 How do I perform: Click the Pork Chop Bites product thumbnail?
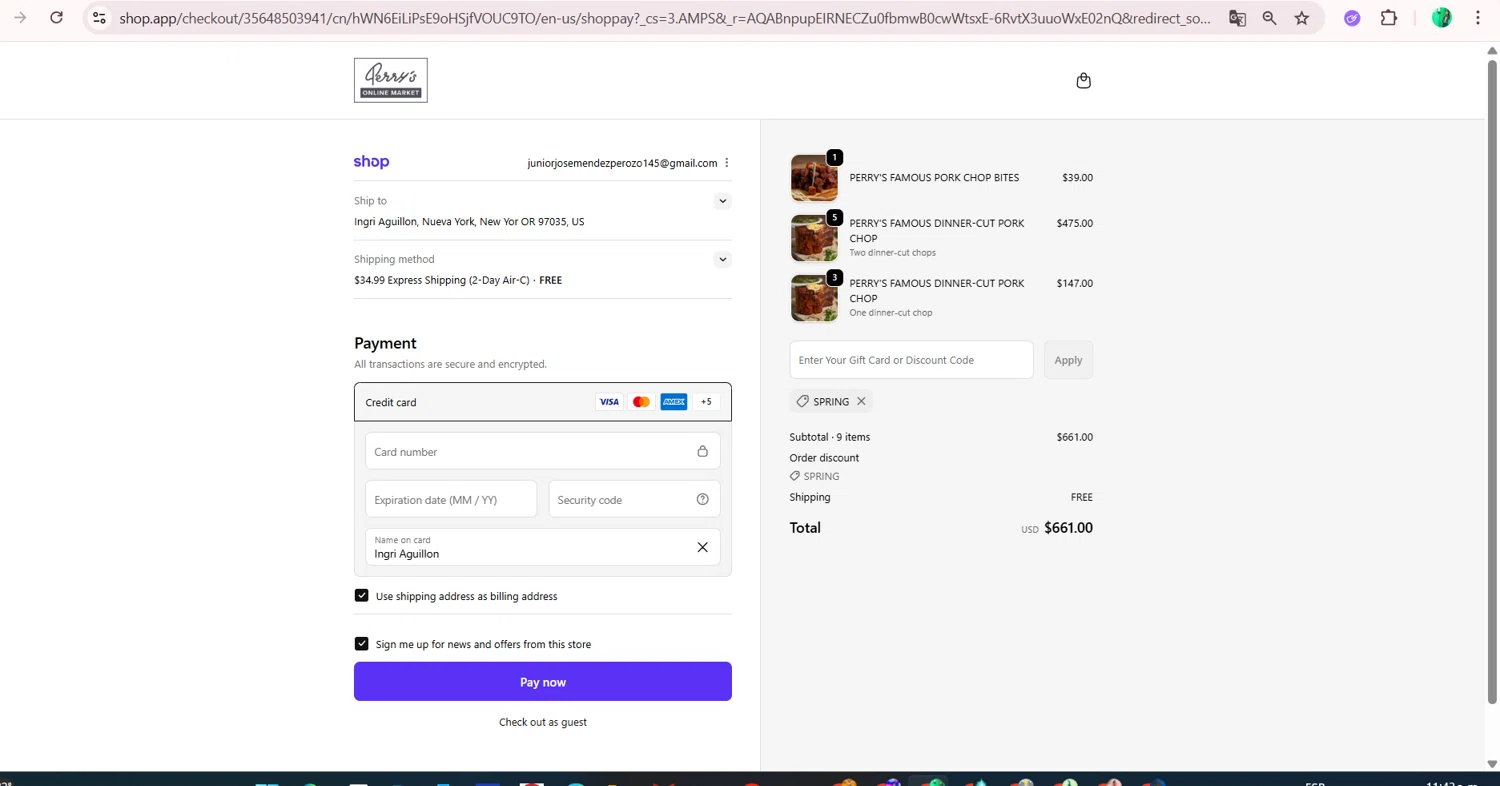[x=814, y=178]
